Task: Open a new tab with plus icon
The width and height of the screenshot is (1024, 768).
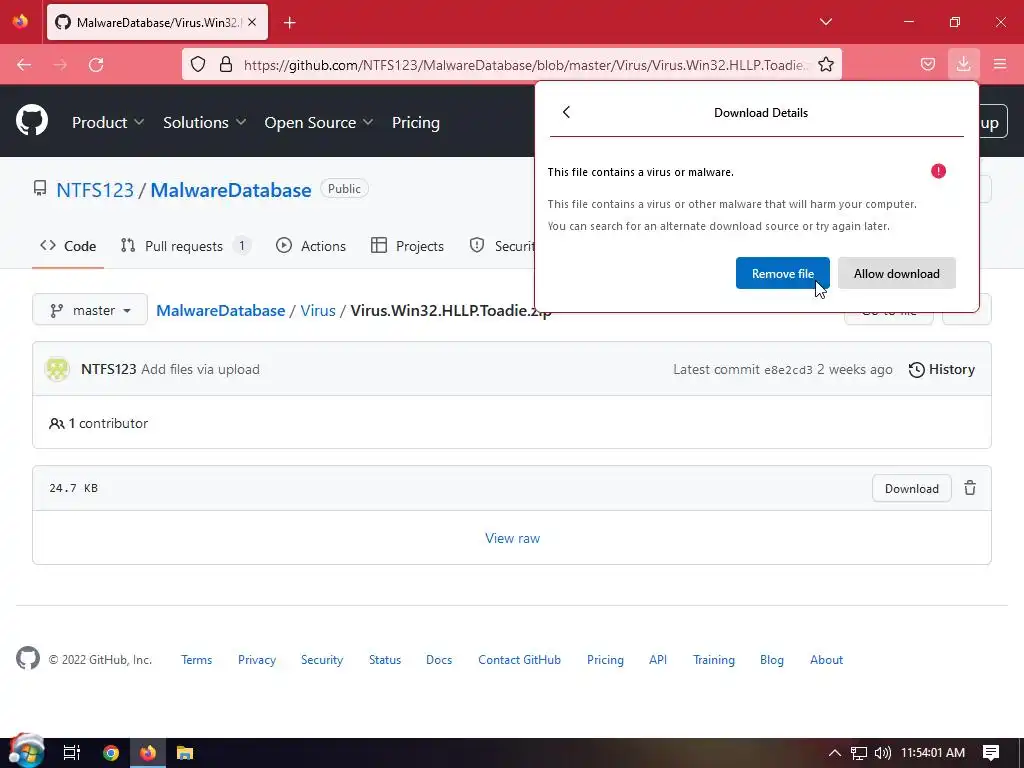Action: (290, 23)
